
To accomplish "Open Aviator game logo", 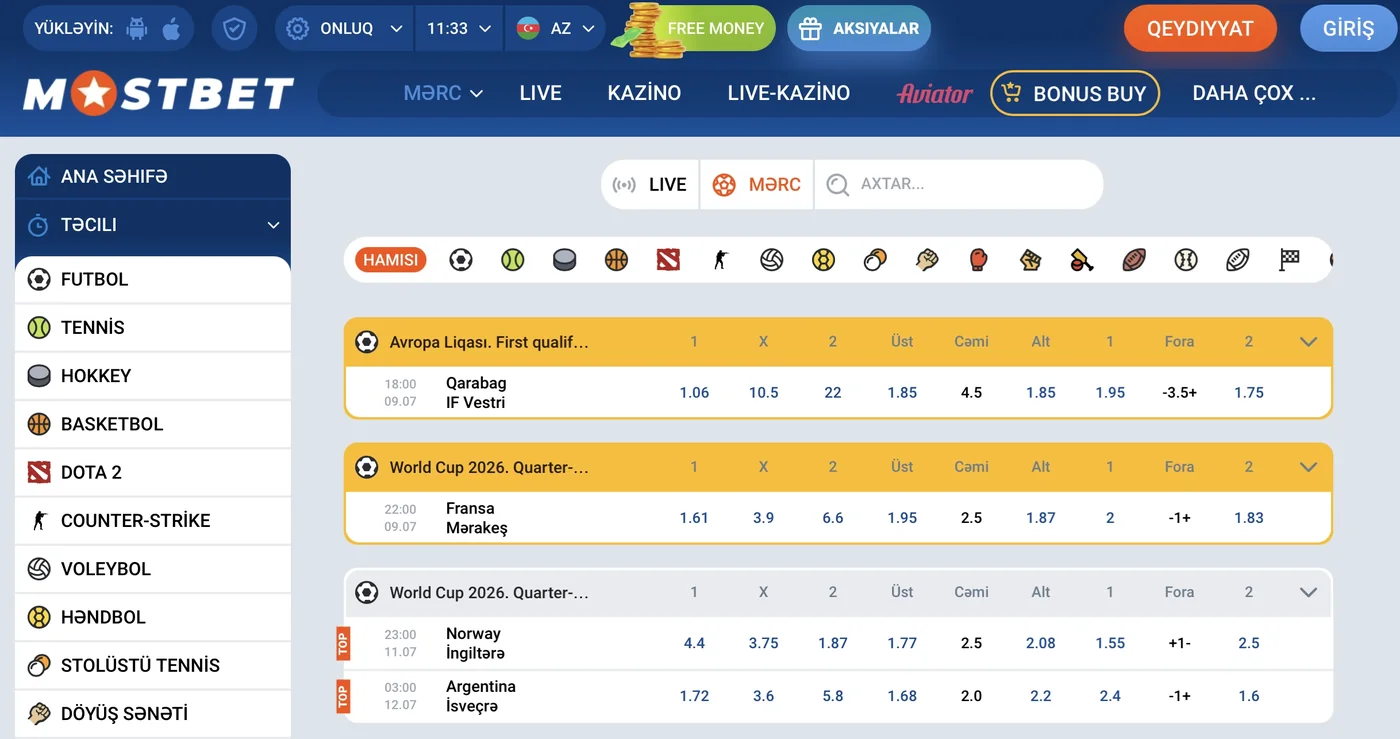I will (935, 94).
